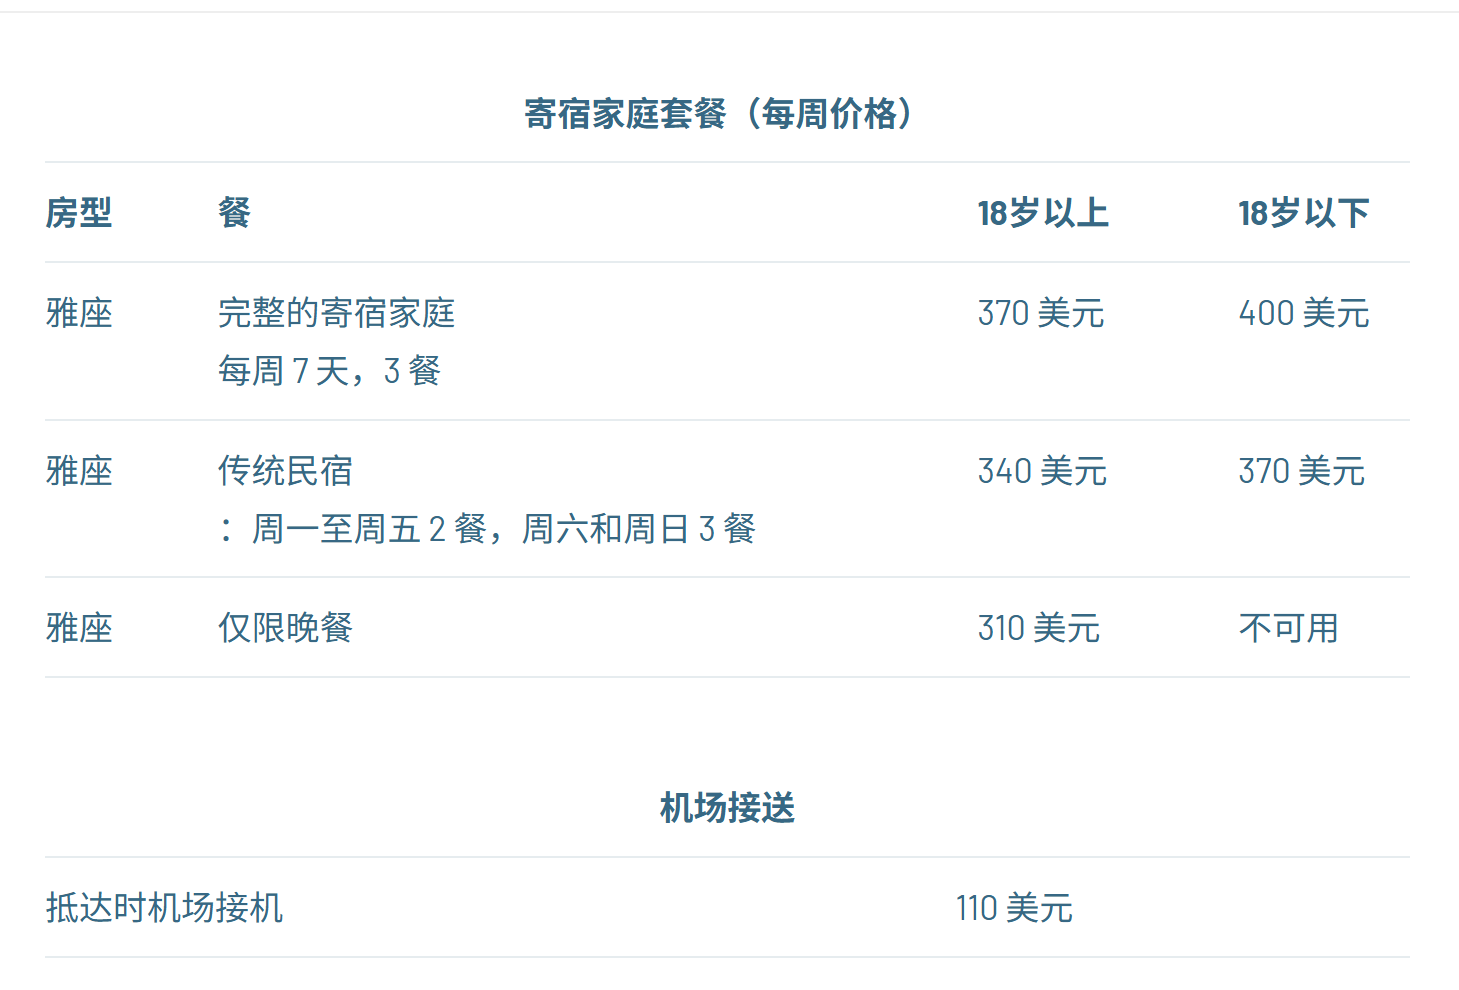This screenshot has height=990, width=1459.
Task: Click the 340 美元 price cell
Action: tap(1042, 471)
